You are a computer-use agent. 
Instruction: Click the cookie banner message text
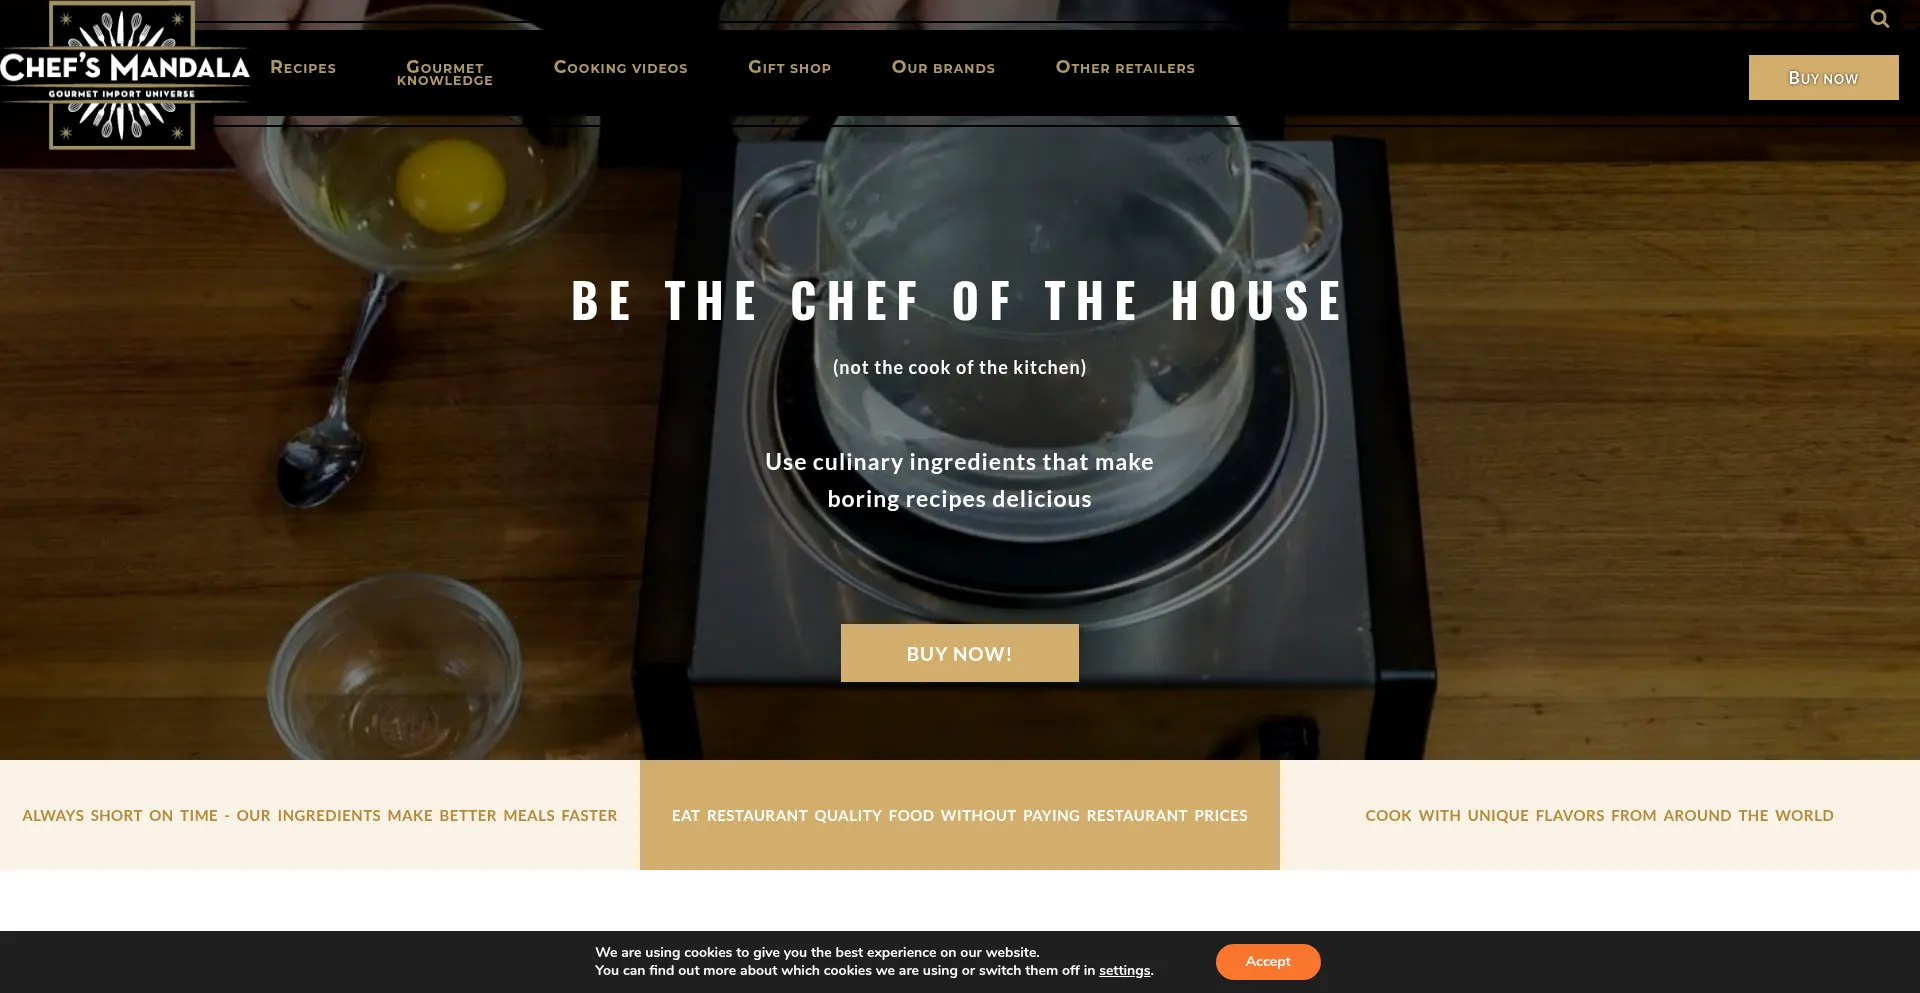[873, 962]
